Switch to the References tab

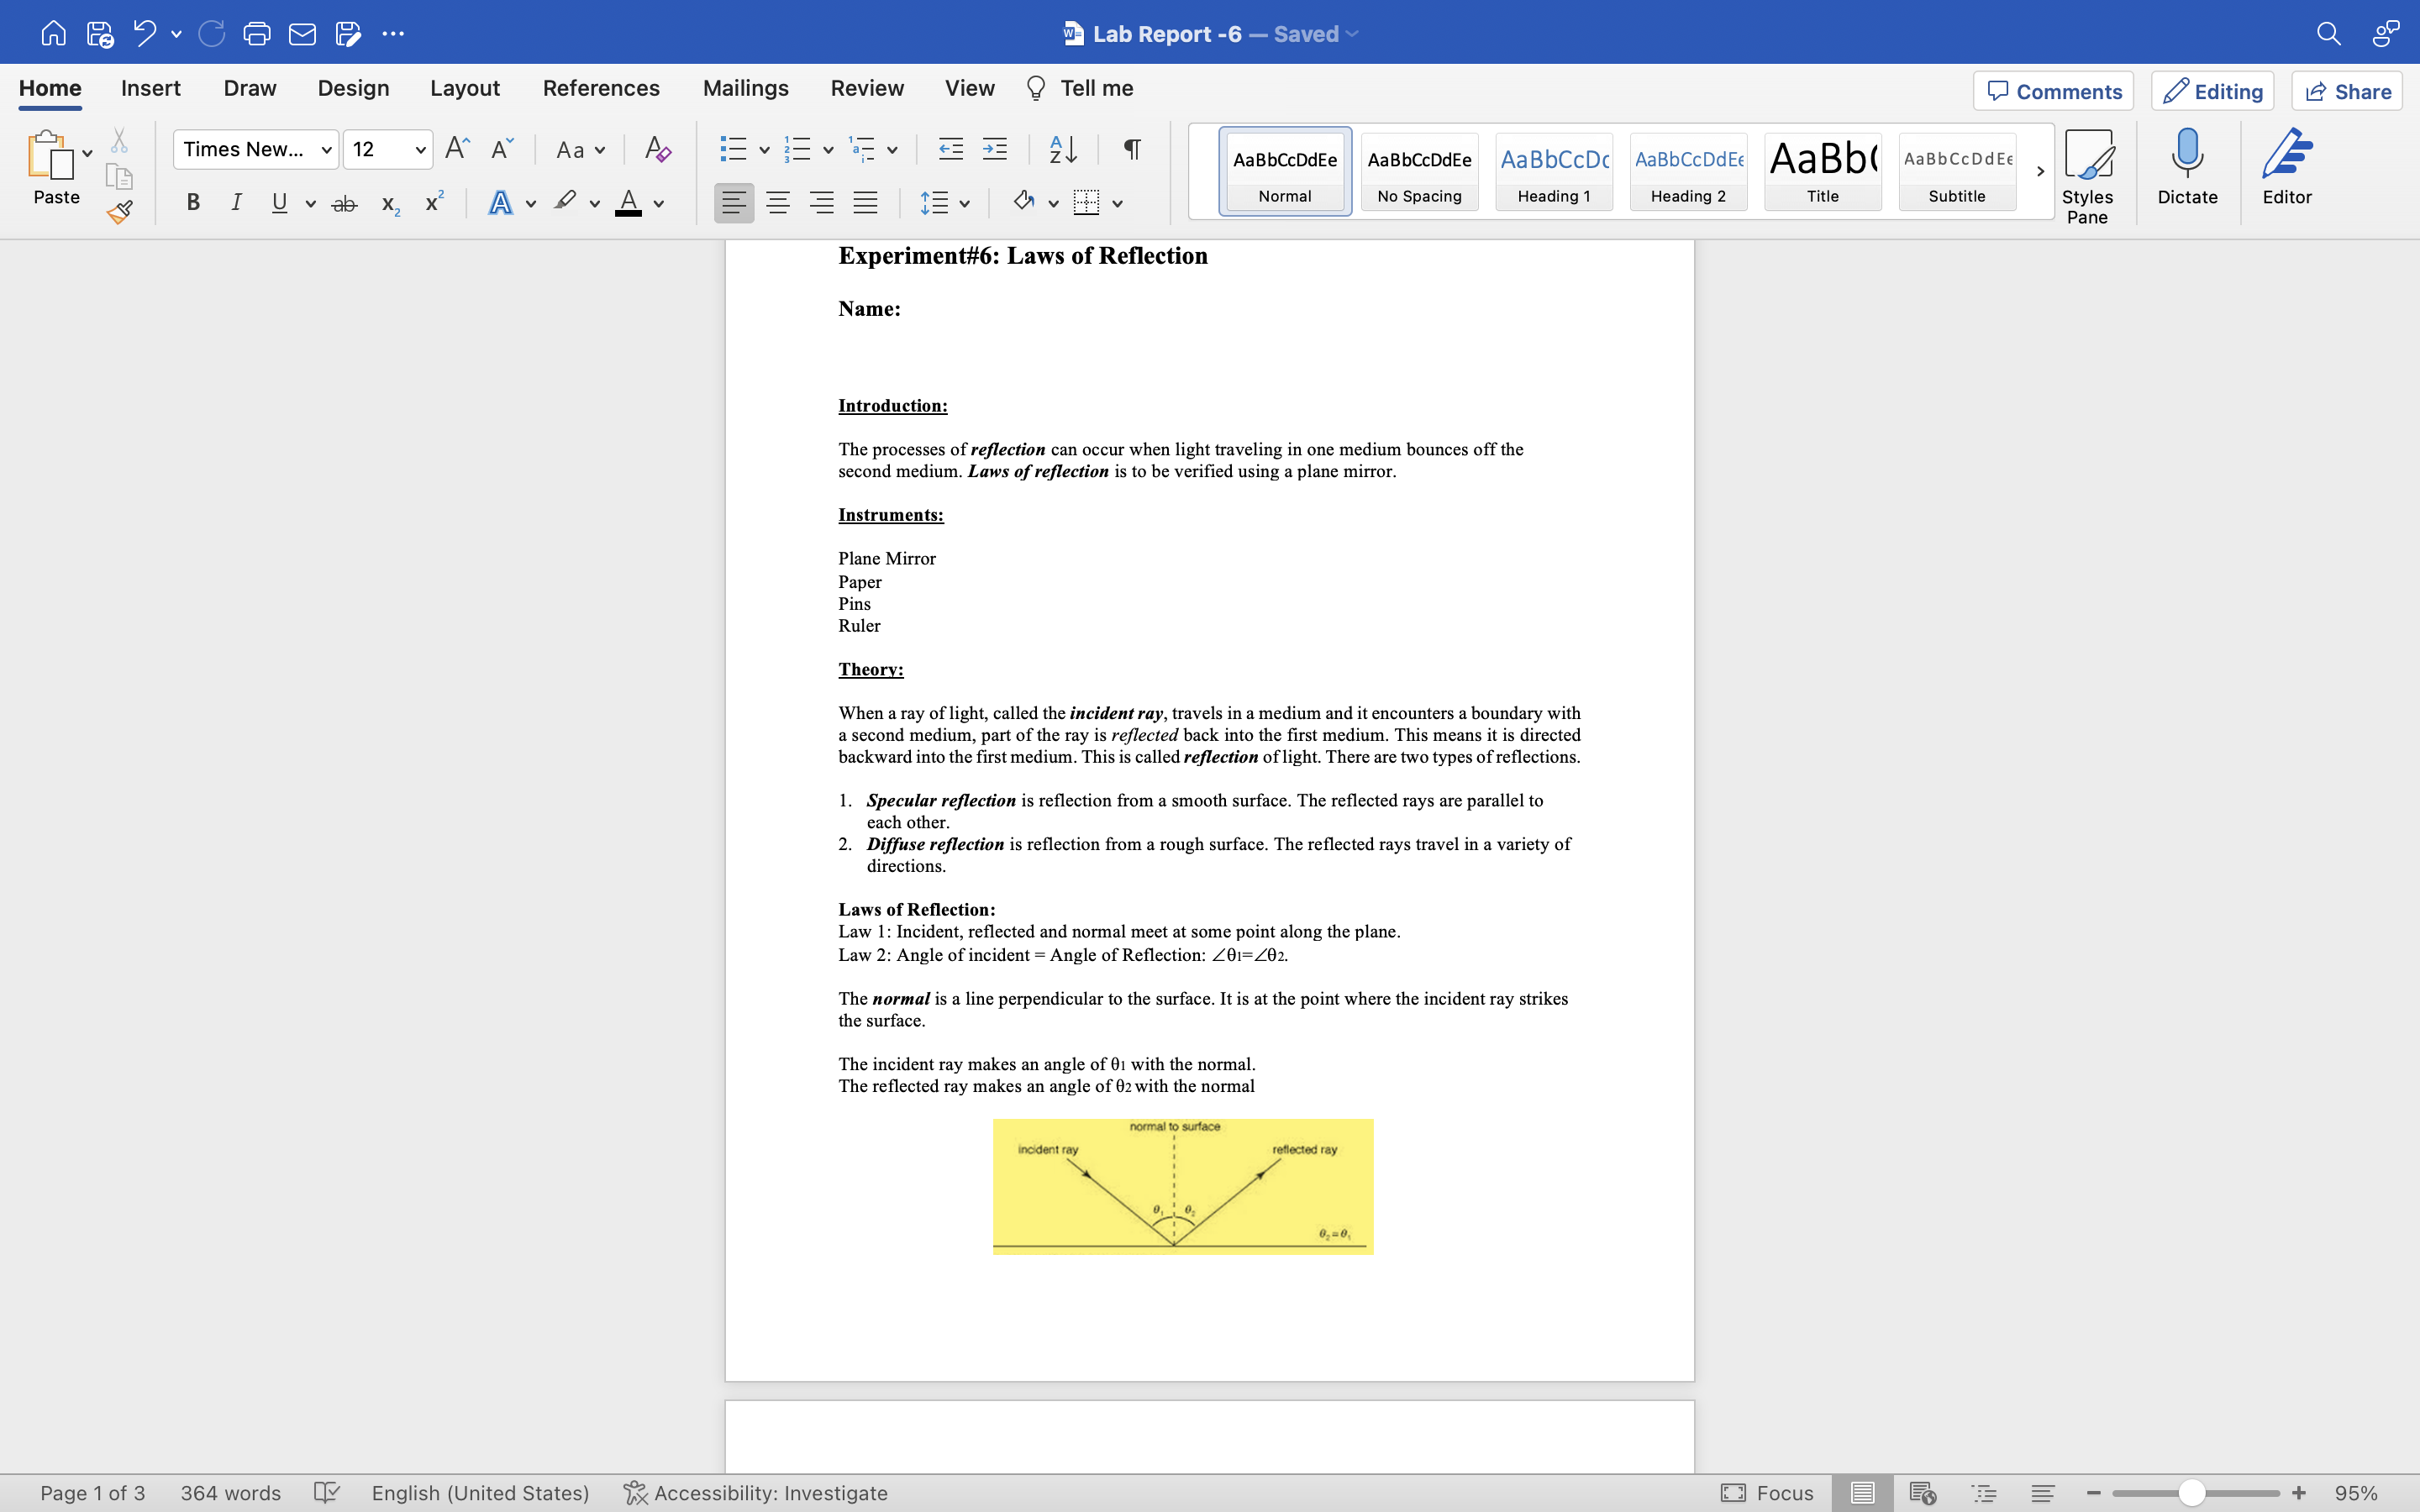(600, 88)
